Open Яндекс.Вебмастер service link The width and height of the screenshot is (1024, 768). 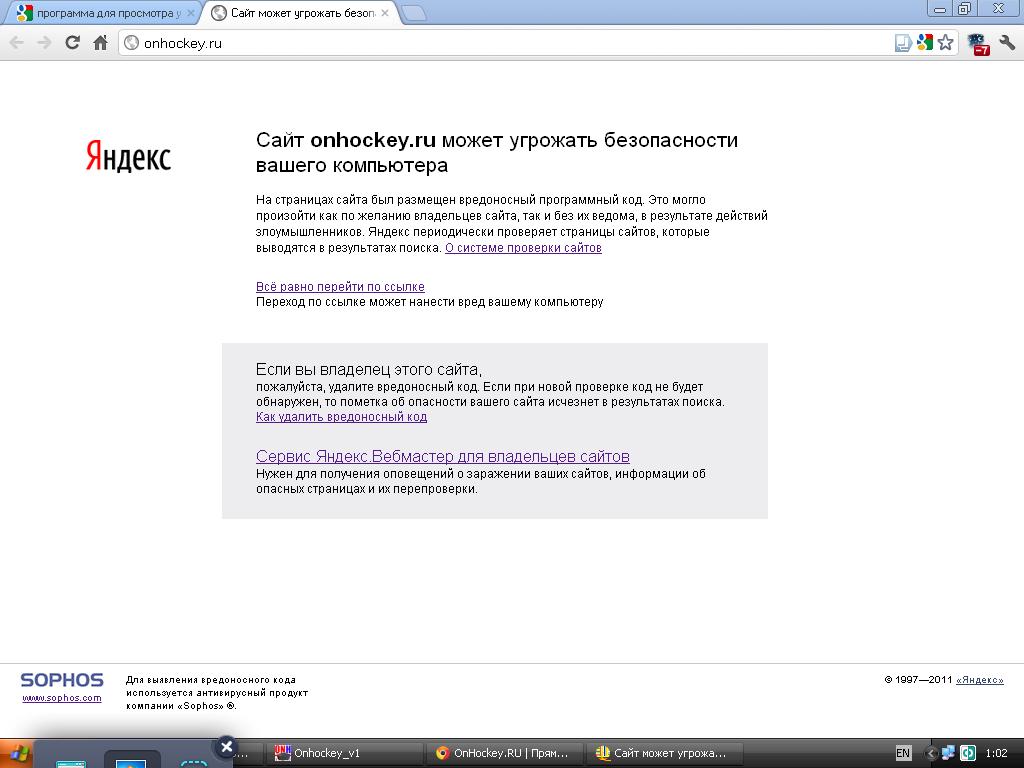pos(443,456)
